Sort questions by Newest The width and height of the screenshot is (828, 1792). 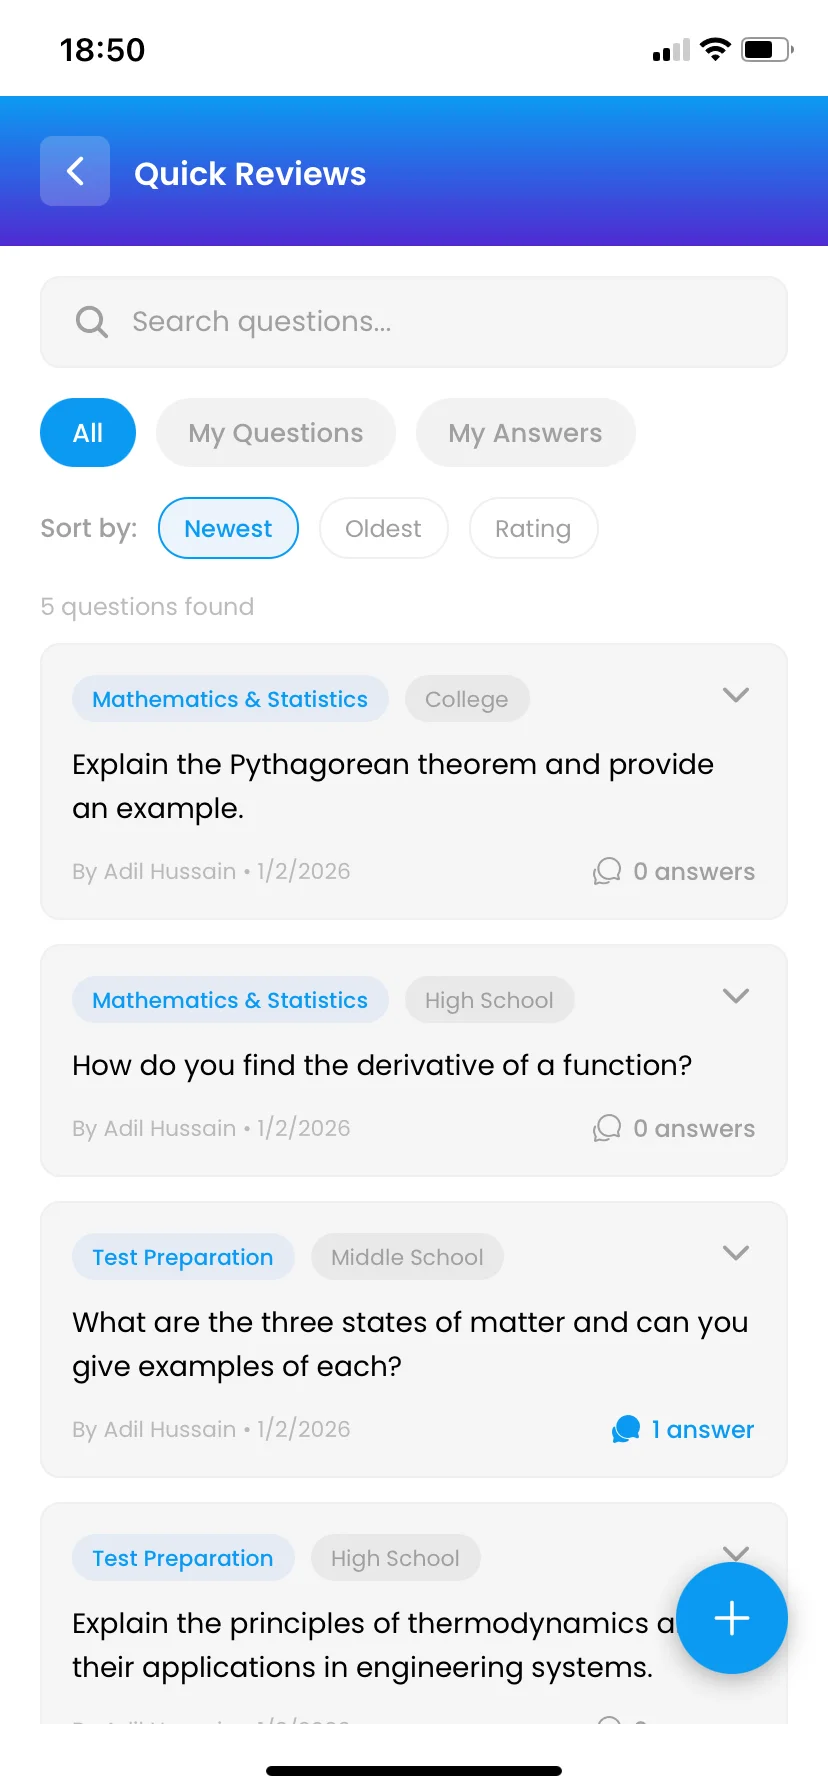coord(228,528)
